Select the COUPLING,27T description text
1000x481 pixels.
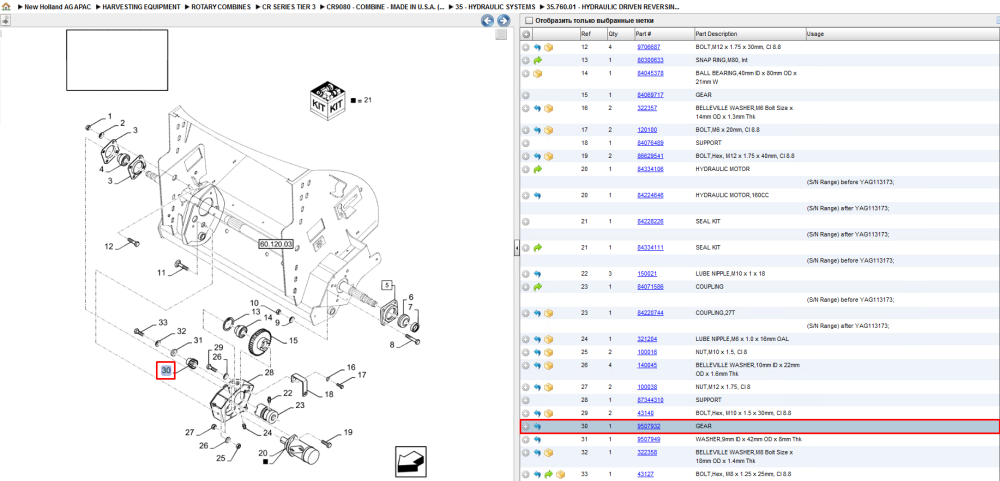point(716,313)
